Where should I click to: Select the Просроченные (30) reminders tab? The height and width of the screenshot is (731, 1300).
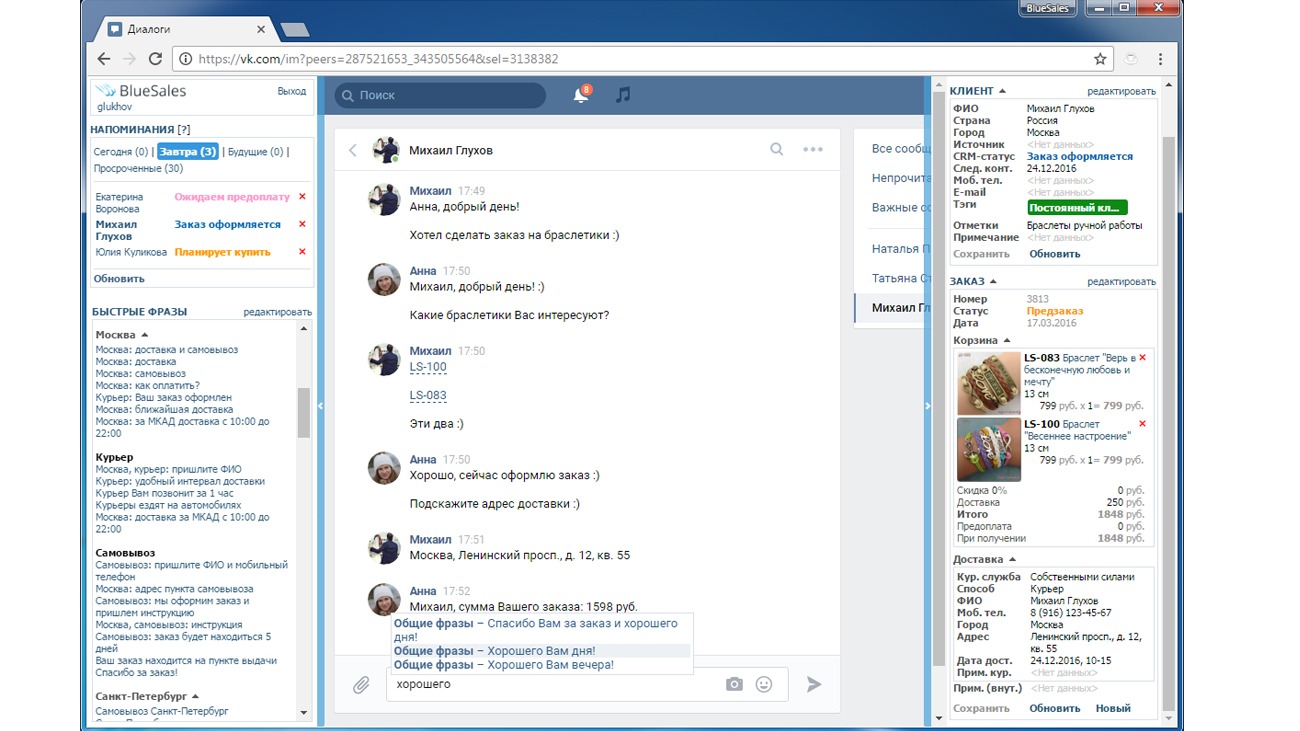(x=138, y=168)
